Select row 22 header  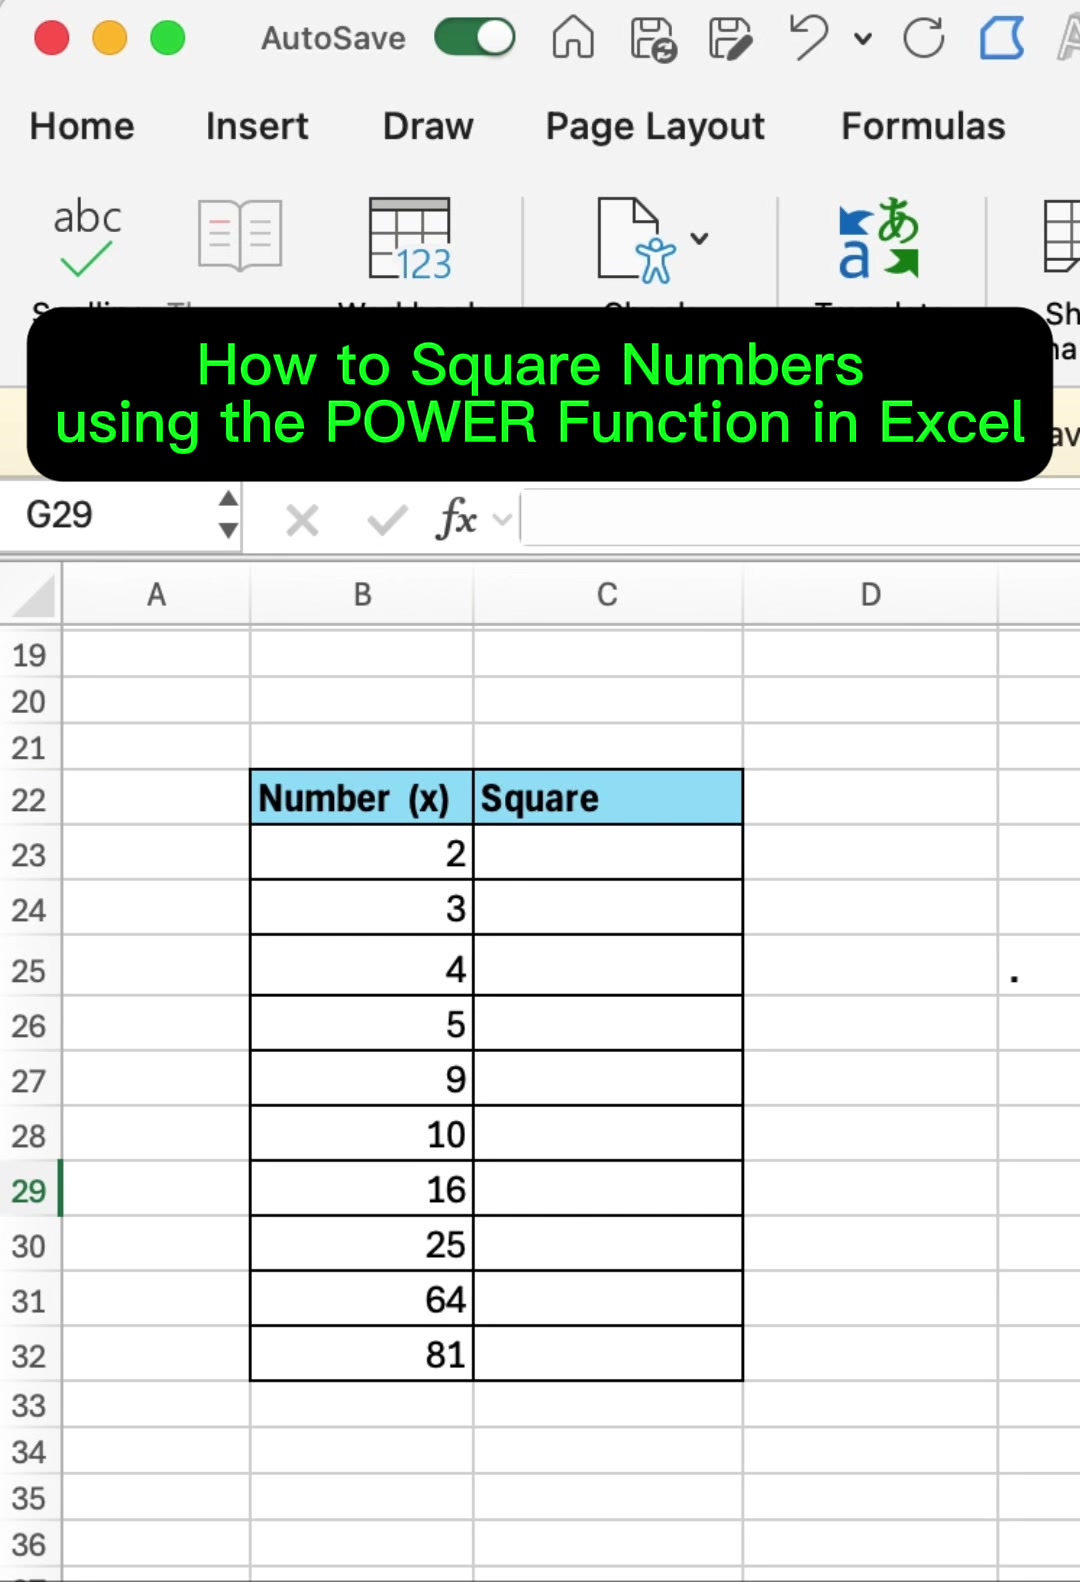tap(30, 799)
